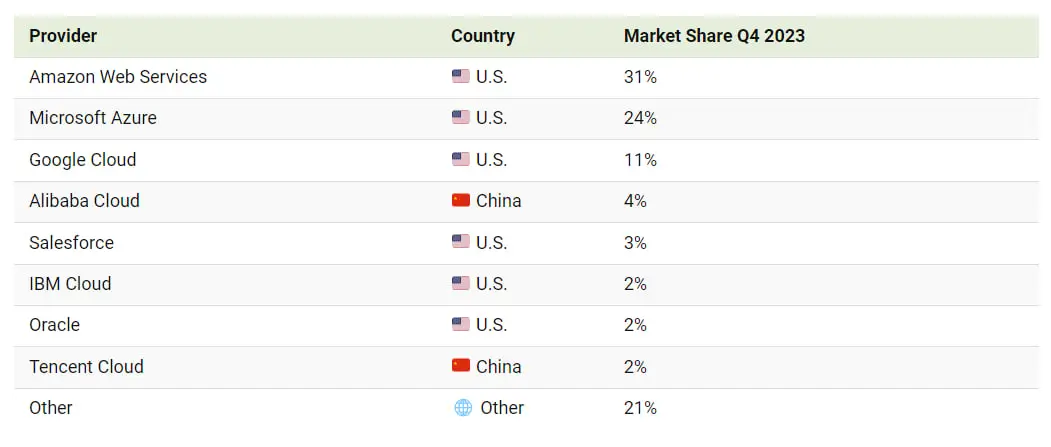The image size is (1051, 447).
Task: Click the US flag in Microsoft Azure row
Action: [460, 117]
